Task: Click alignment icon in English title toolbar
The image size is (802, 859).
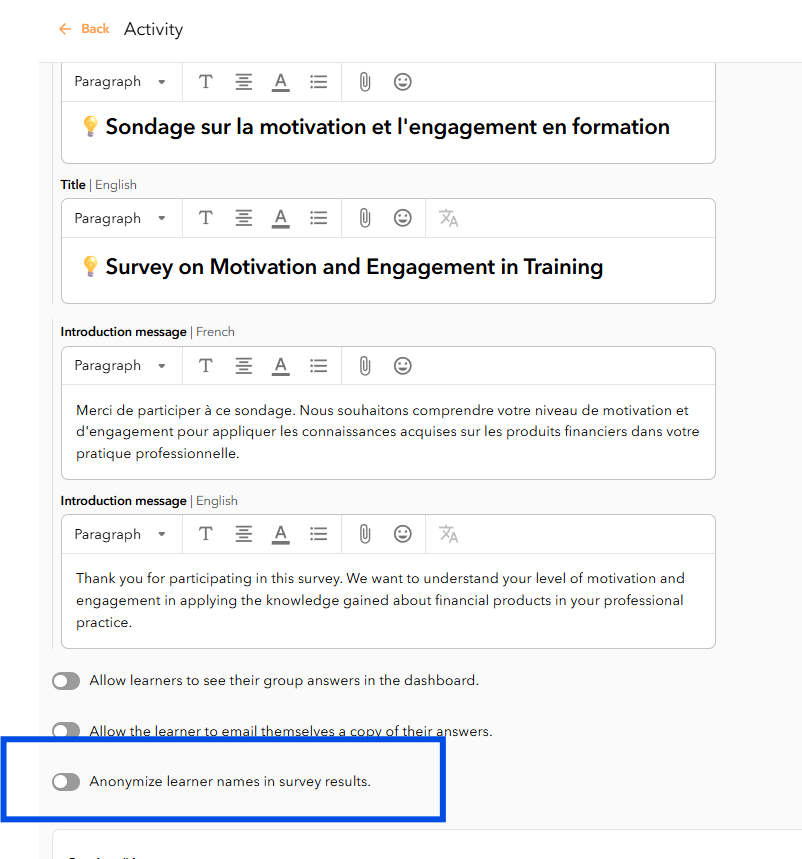Action: (x=243, y=218)
